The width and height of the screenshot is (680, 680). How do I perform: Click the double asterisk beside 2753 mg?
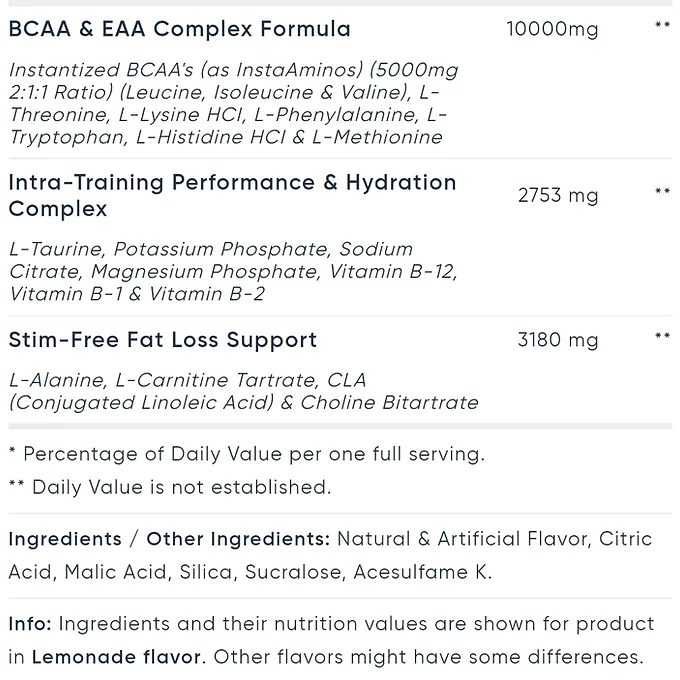tap(662, 192)
